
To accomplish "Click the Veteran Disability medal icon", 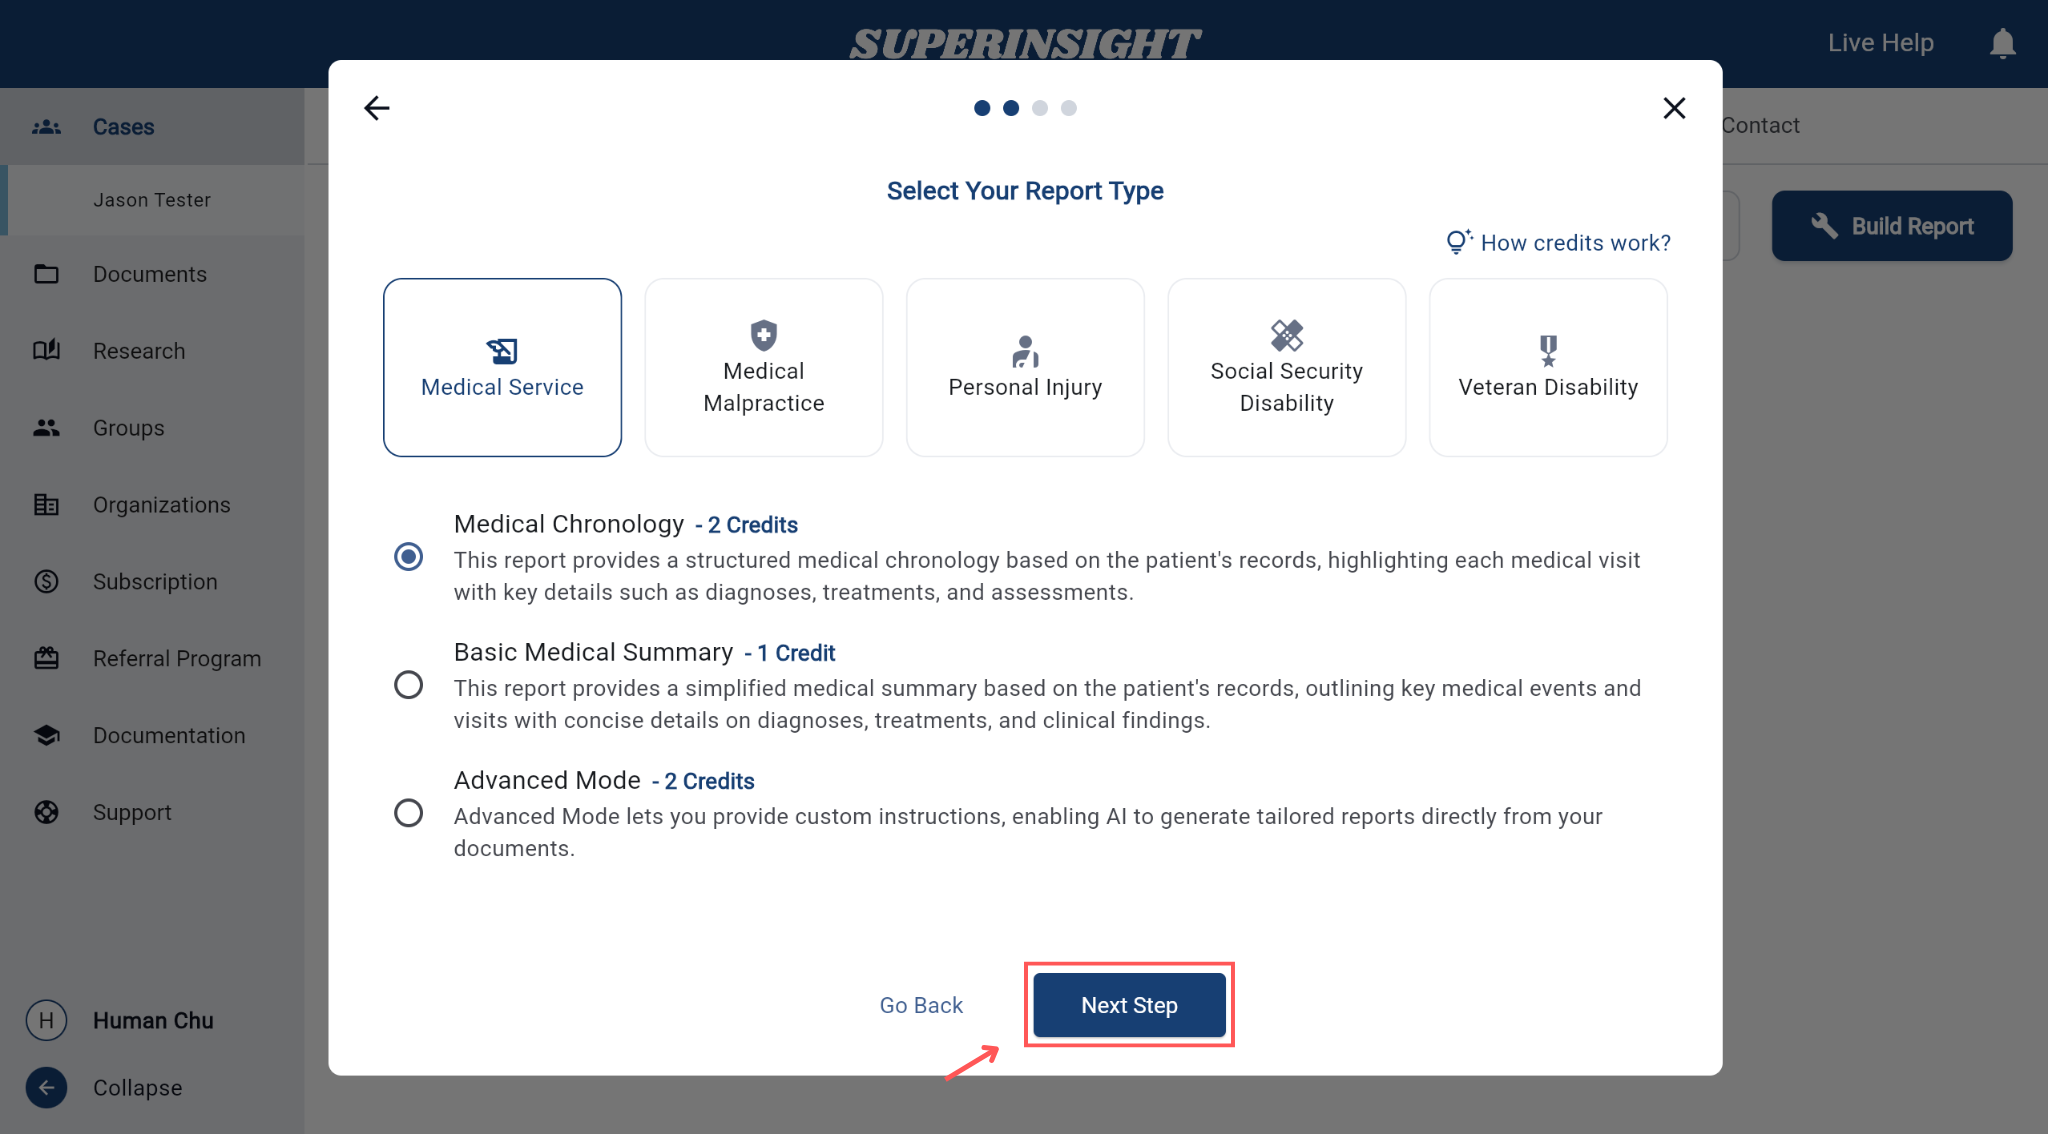I will coord(1548,351).
